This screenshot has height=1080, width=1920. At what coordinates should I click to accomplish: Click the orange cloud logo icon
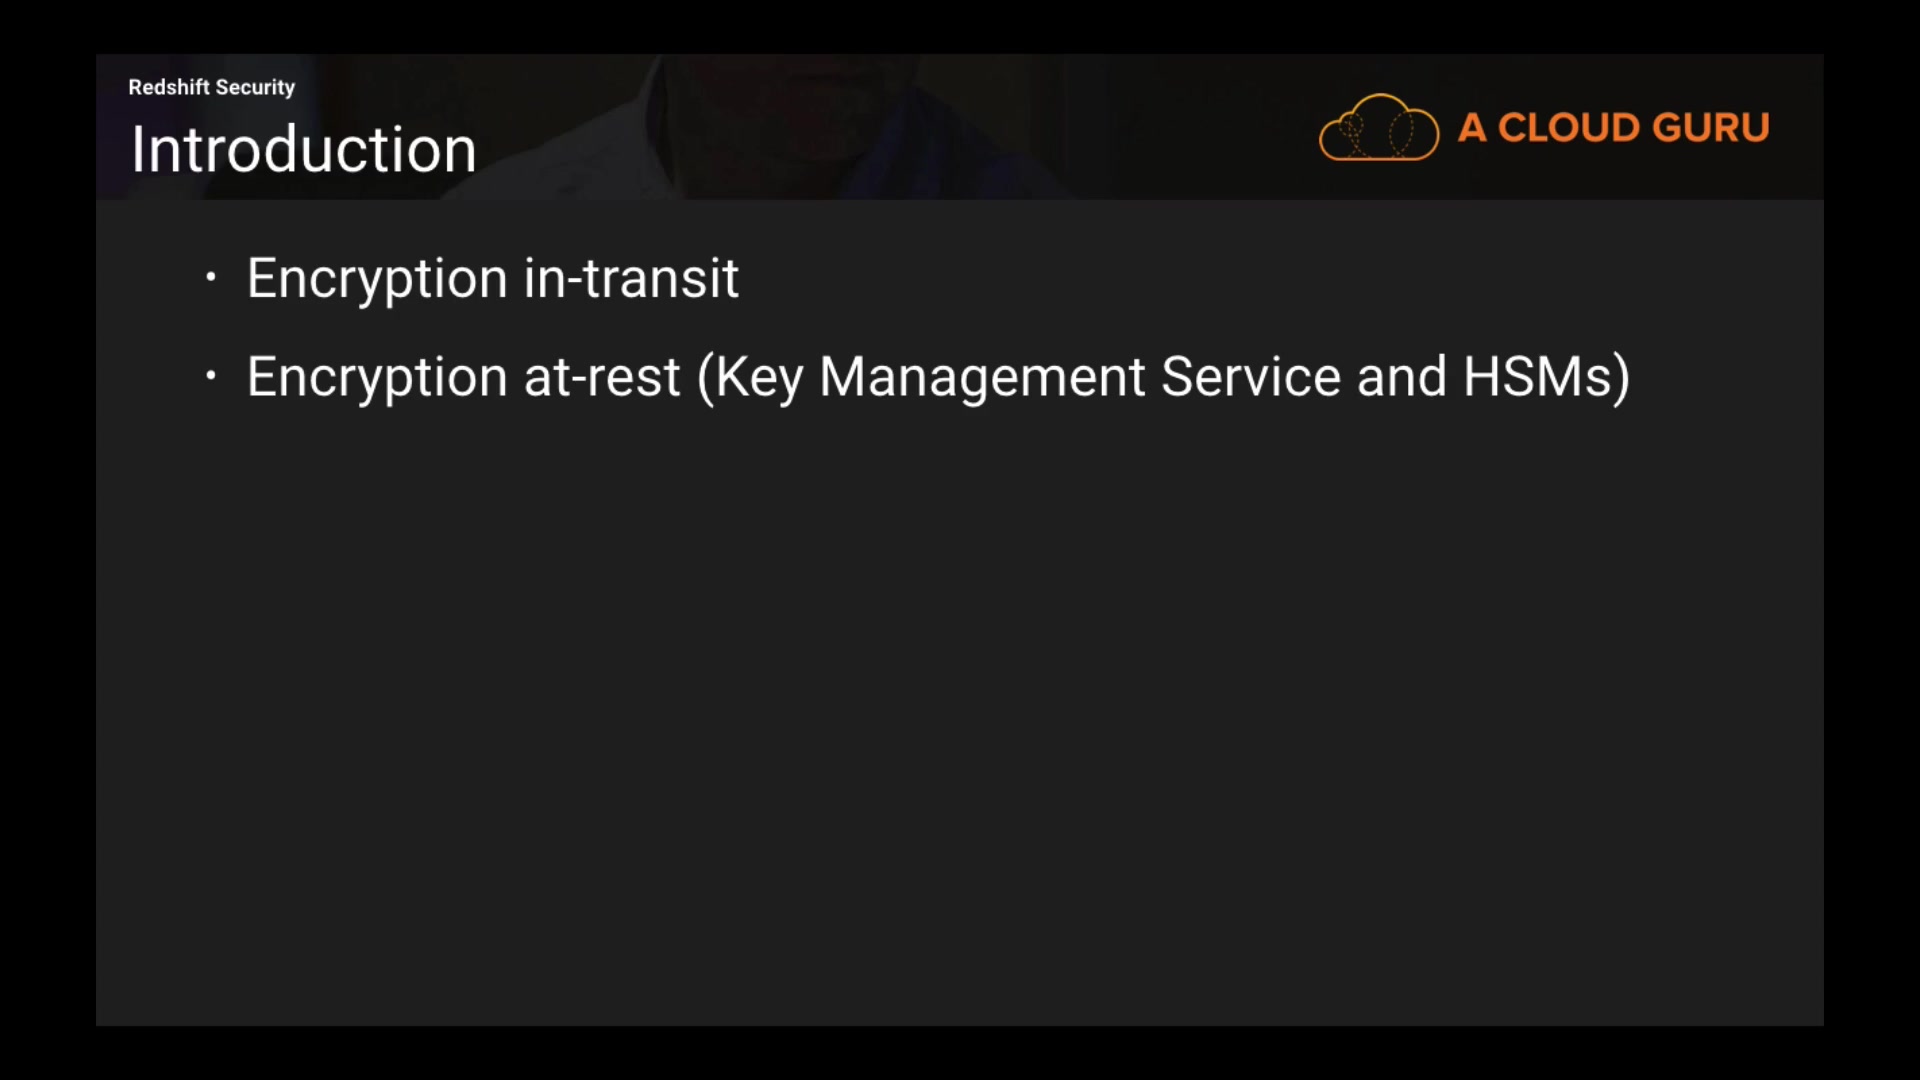(x=1378, y=127)
